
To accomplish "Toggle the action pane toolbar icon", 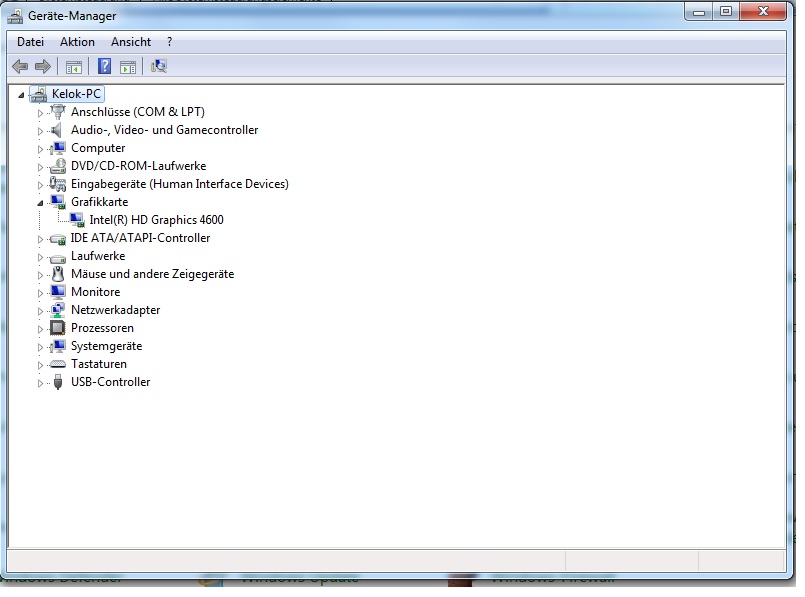I will tap(128, 67).
